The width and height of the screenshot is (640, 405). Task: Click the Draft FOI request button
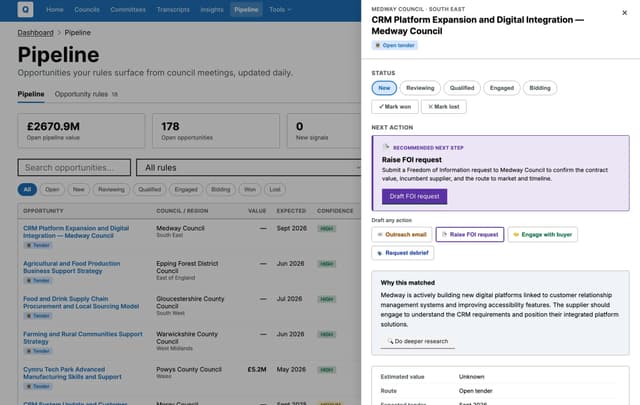tap(414, 196)
